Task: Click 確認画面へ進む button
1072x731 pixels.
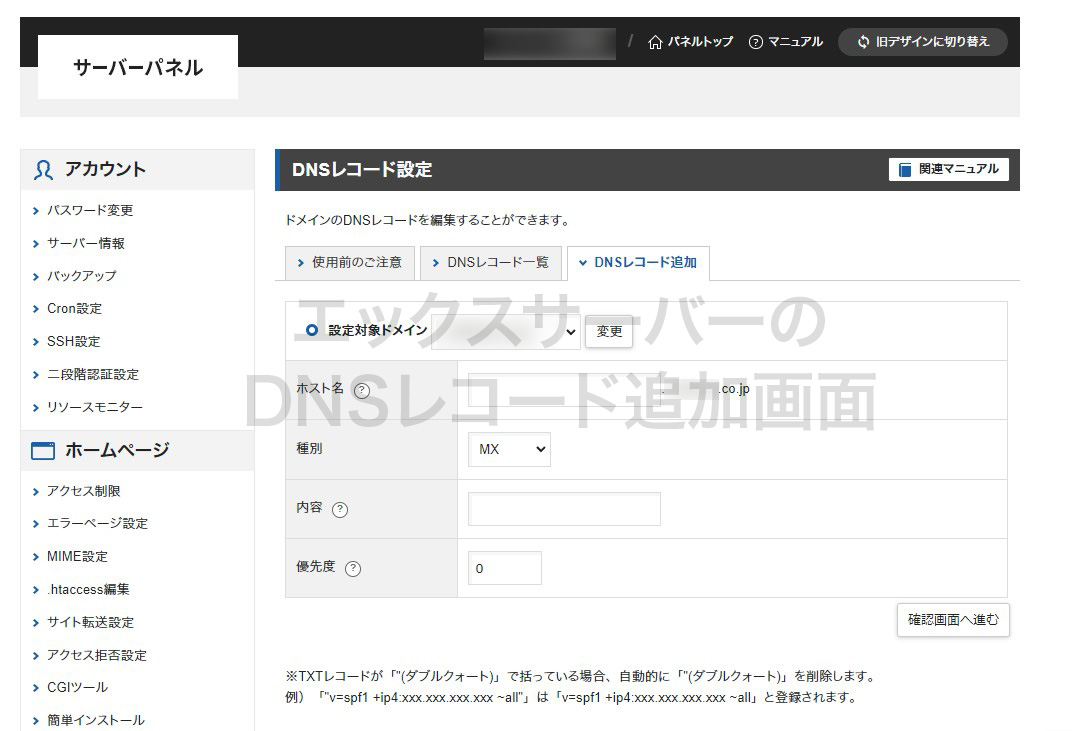Action: 953,620
